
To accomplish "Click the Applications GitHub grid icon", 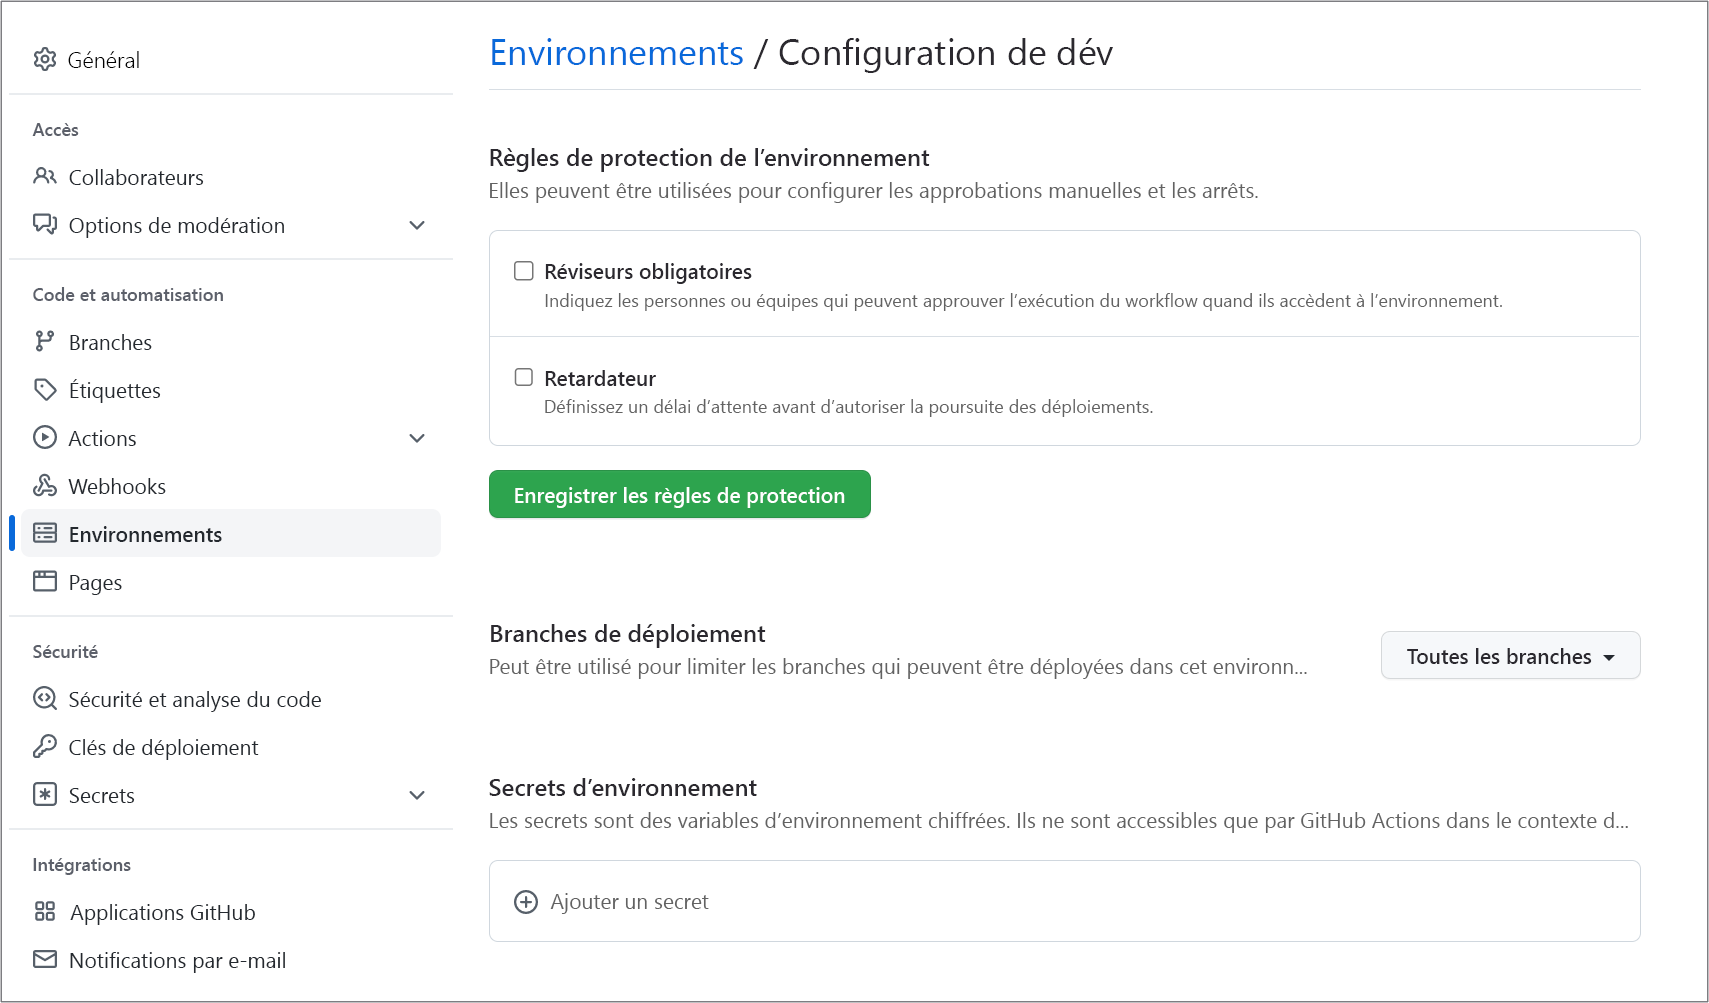I will (x=45, y=911).
